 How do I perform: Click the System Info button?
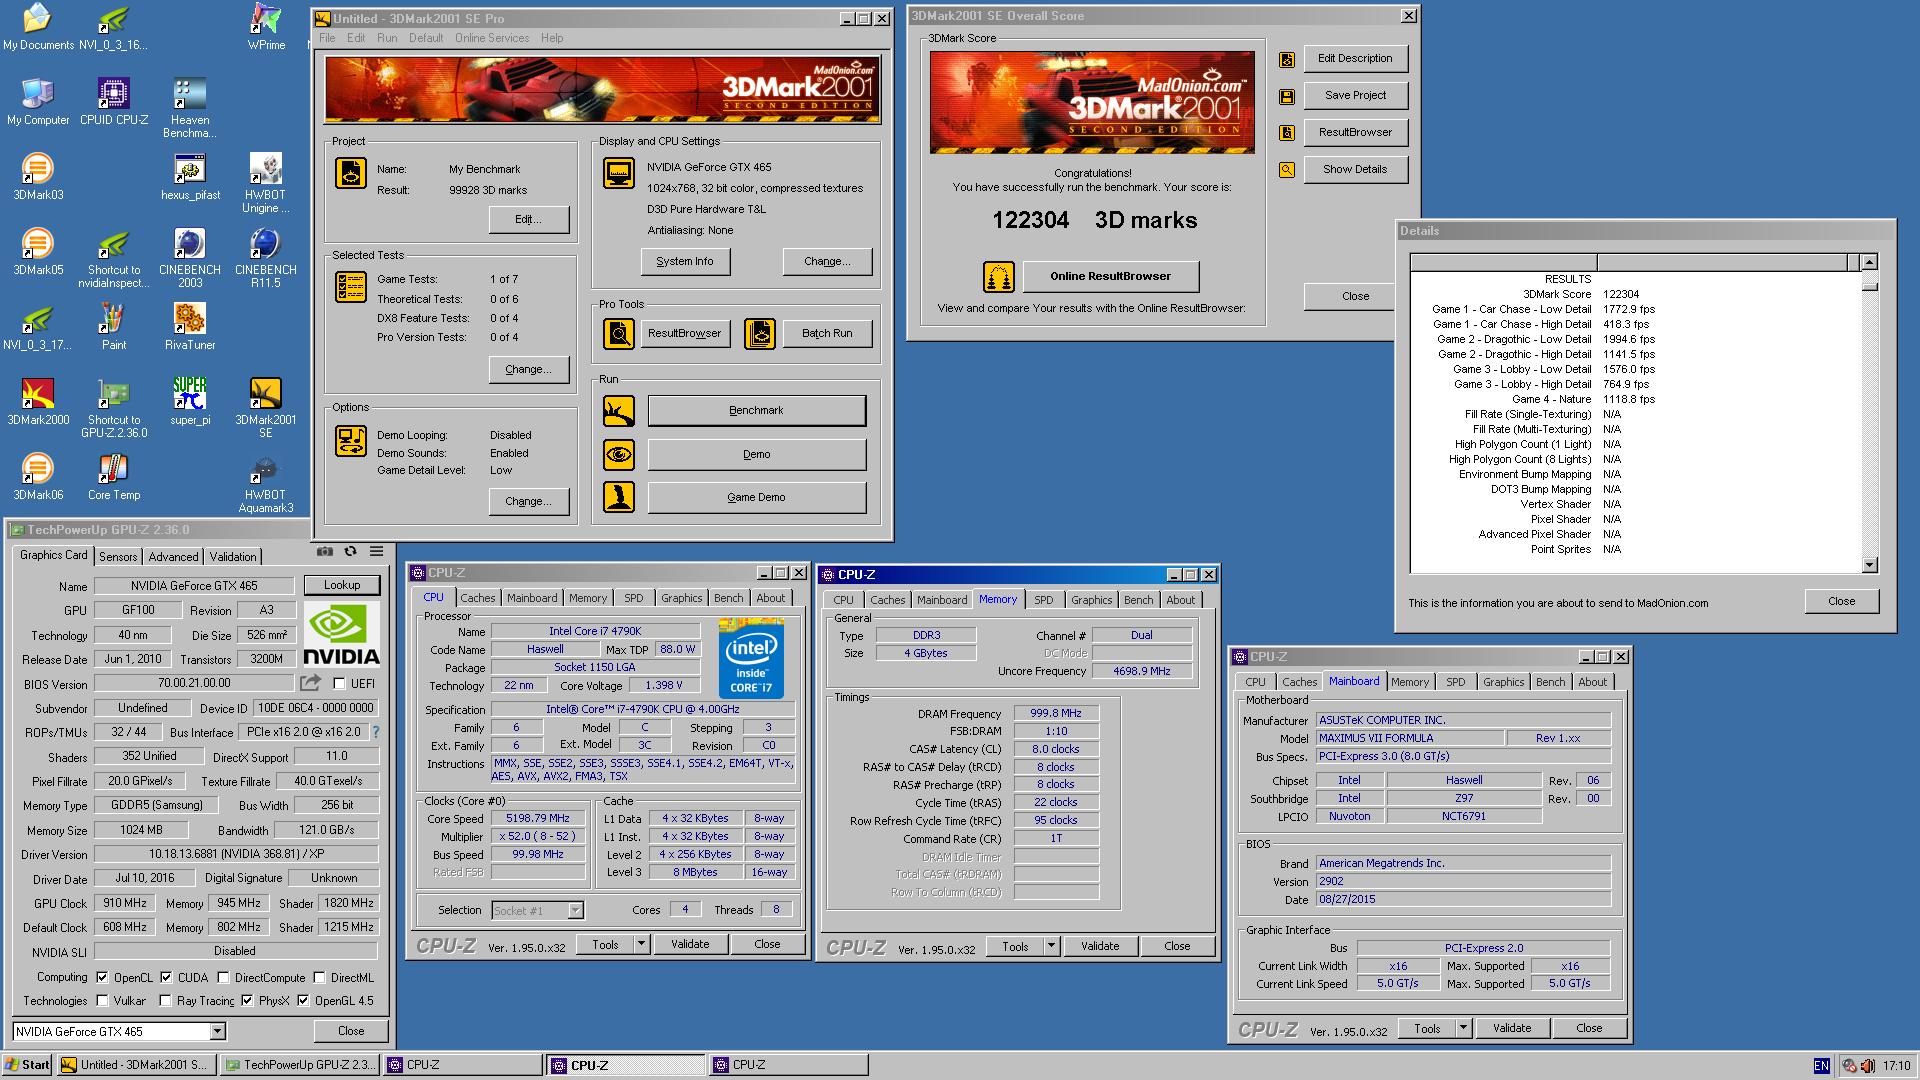[x=685, y=261]
